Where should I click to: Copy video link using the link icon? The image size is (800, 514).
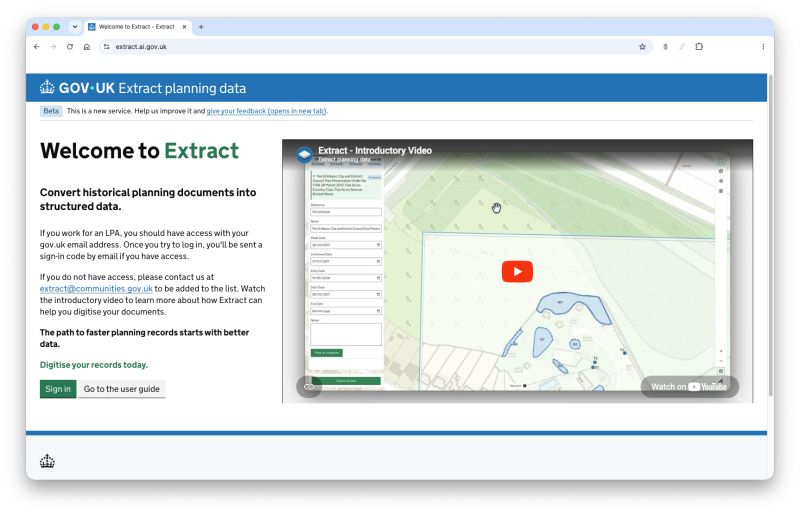(x=309, y=386)
